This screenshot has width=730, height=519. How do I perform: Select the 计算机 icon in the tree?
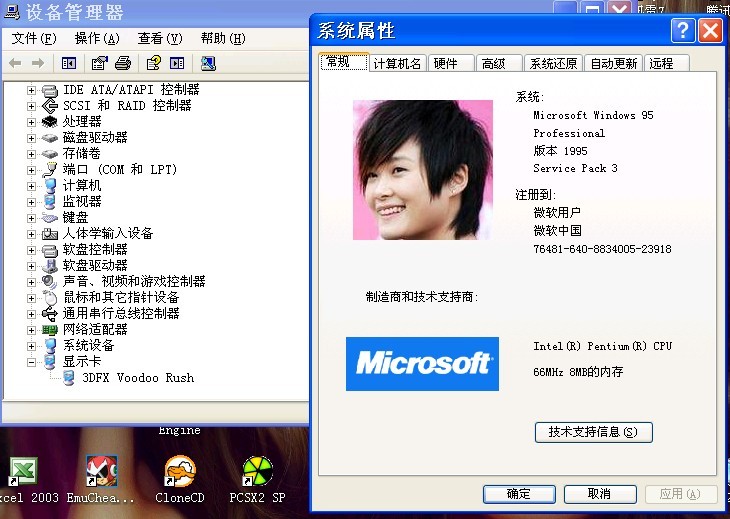click(x=49, y=186)
